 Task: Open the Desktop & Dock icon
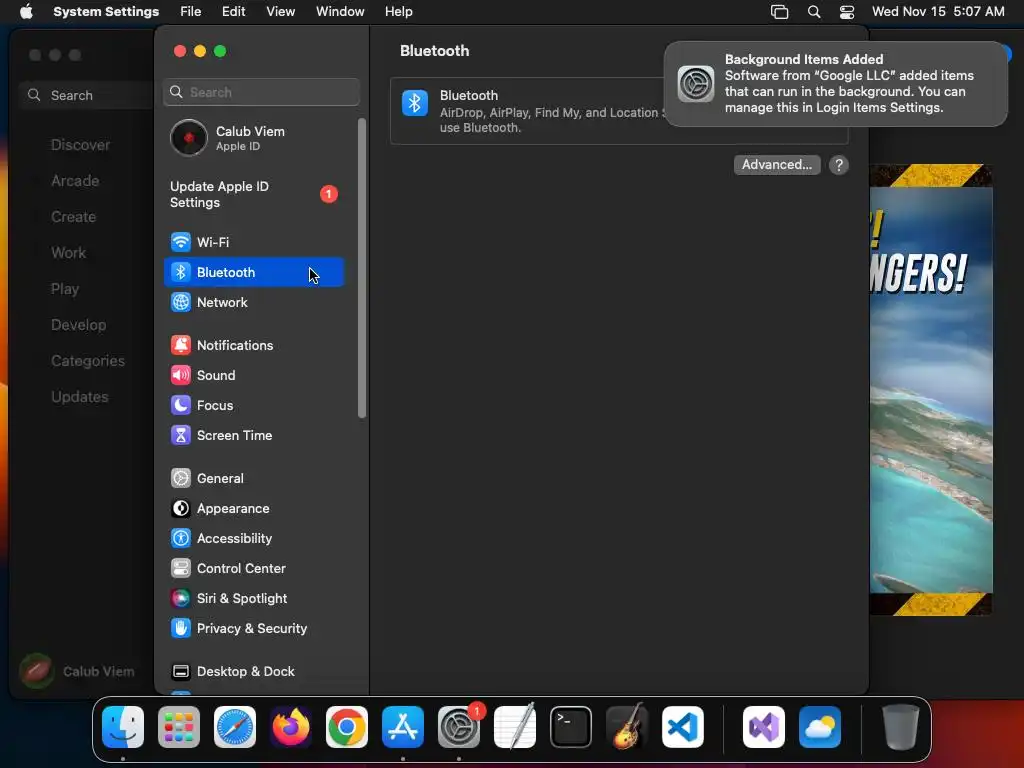pos(181,672)
